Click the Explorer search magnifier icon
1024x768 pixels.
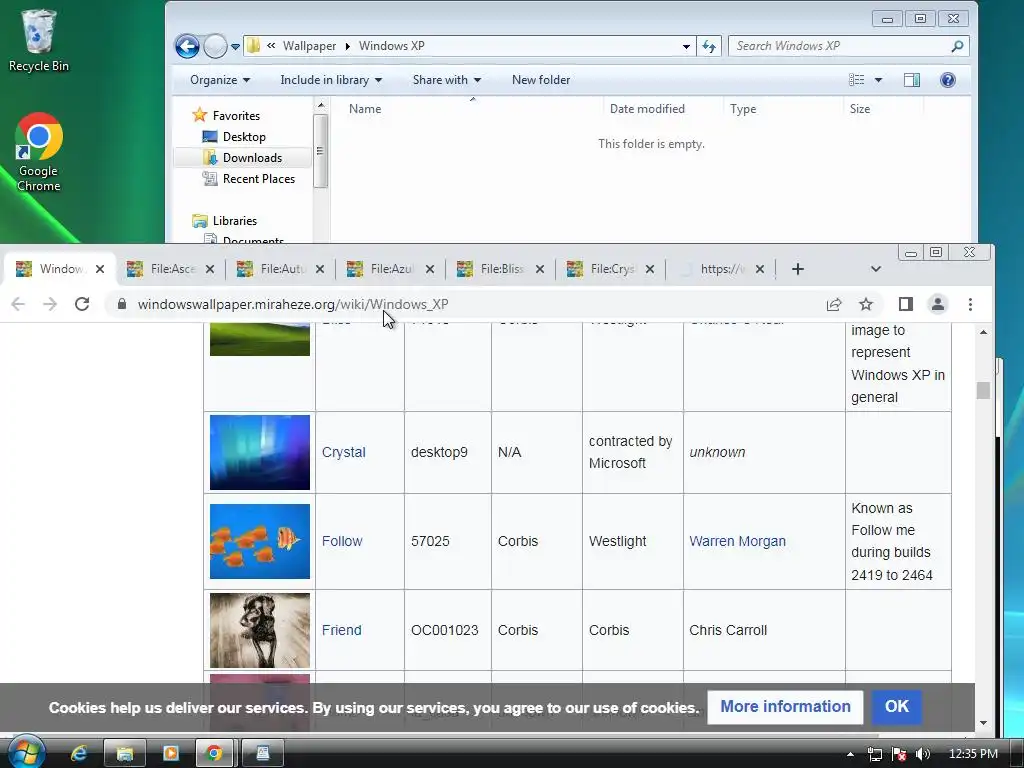(957, 46)
